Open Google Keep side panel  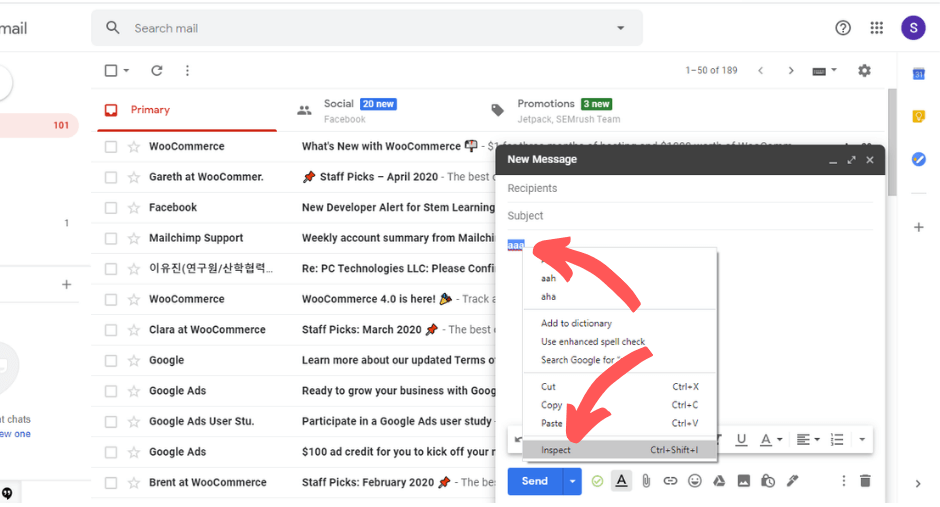(918, 116)
